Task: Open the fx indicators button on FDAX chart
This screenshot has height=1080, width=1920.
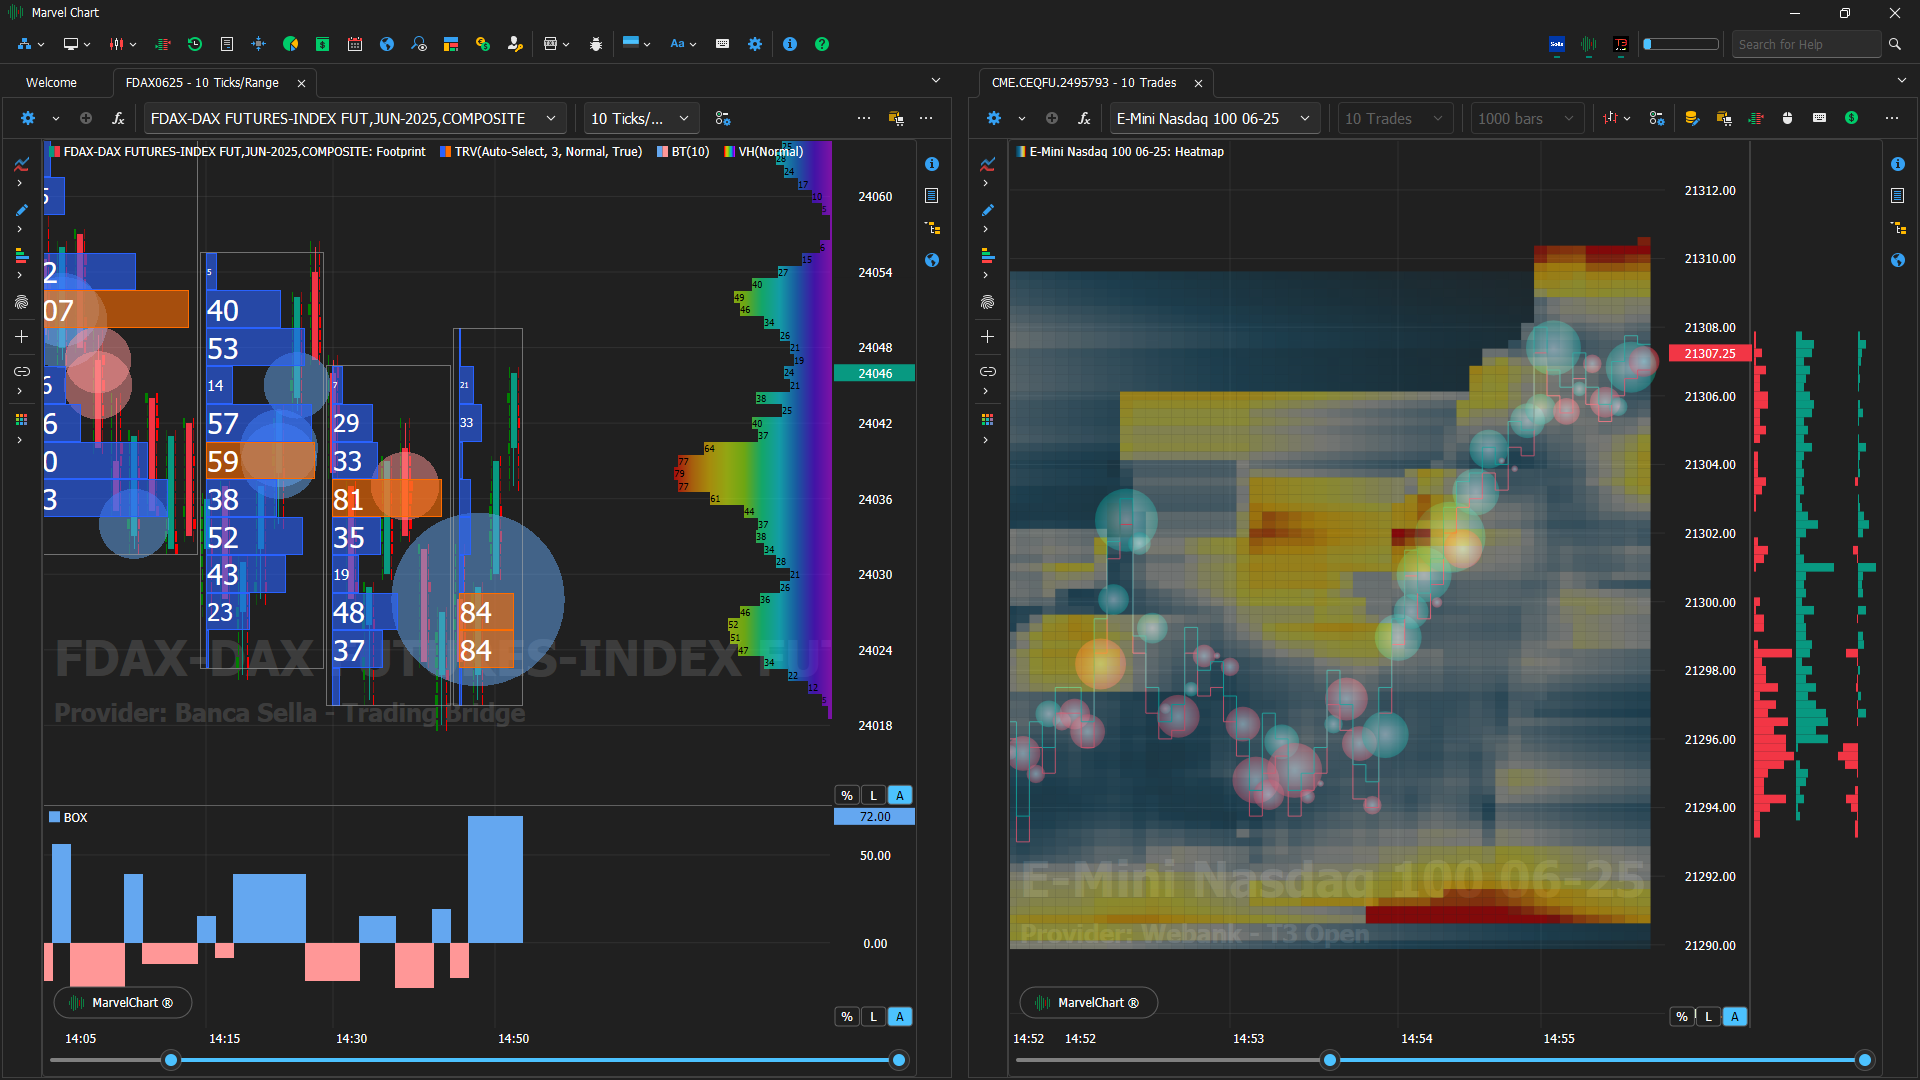Action: click(x=118, y=118)
